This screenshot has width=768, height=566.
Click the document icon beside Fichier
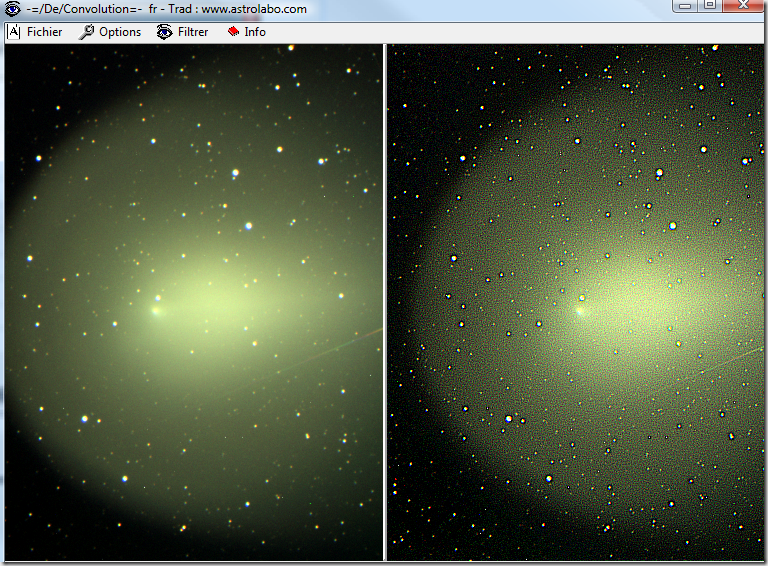[14, 32]
